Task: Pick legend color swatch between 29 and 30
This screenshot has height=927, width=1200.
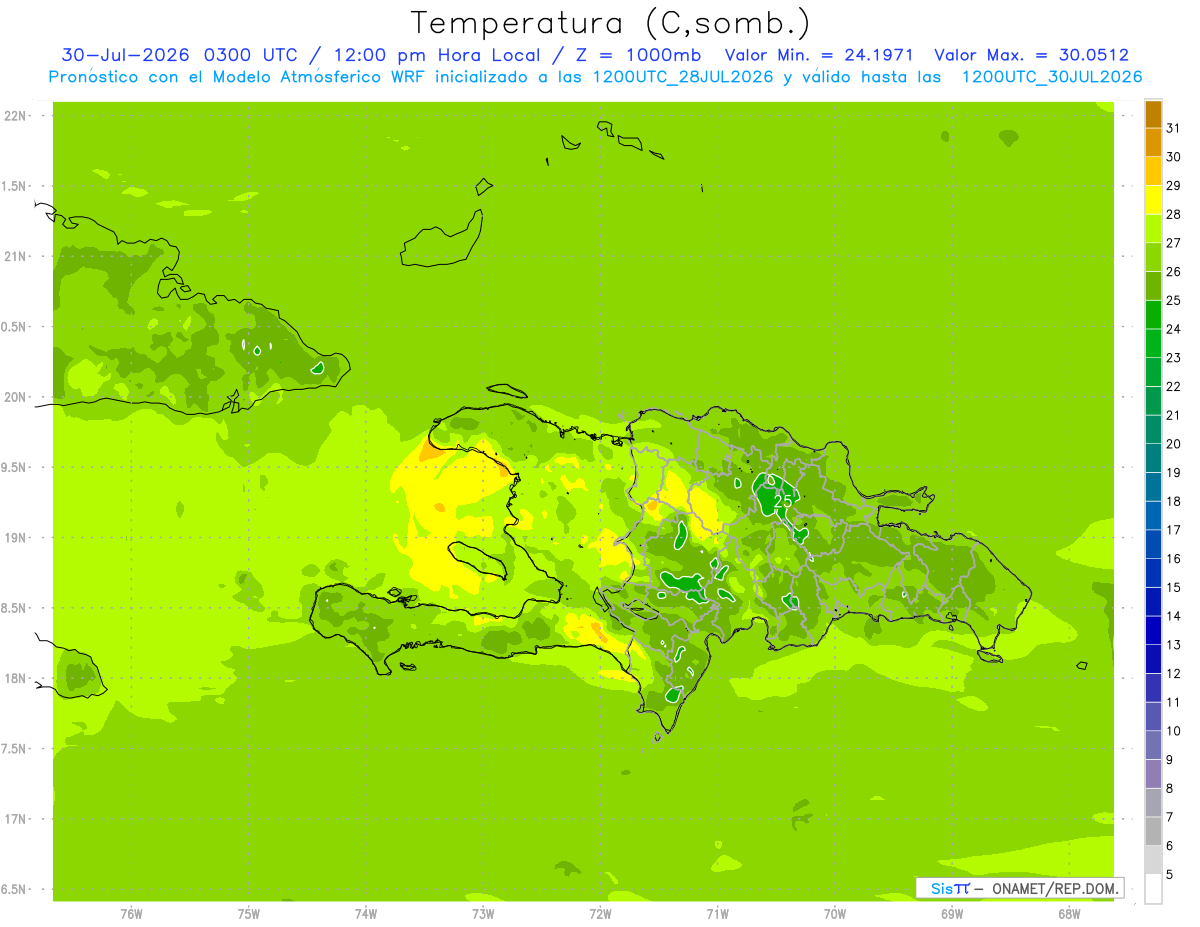Action: [x=1153, y=171]
